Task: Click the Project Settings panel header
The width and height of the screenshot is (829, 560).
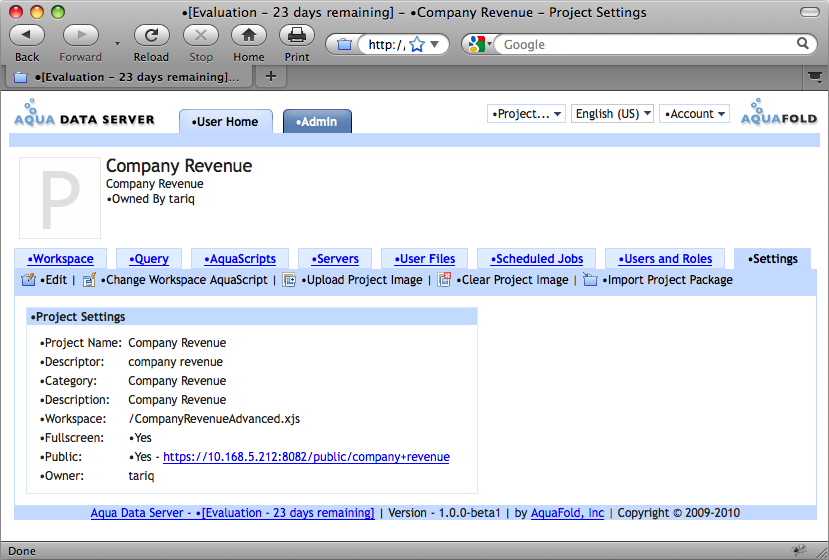Action: coord(252,317)
